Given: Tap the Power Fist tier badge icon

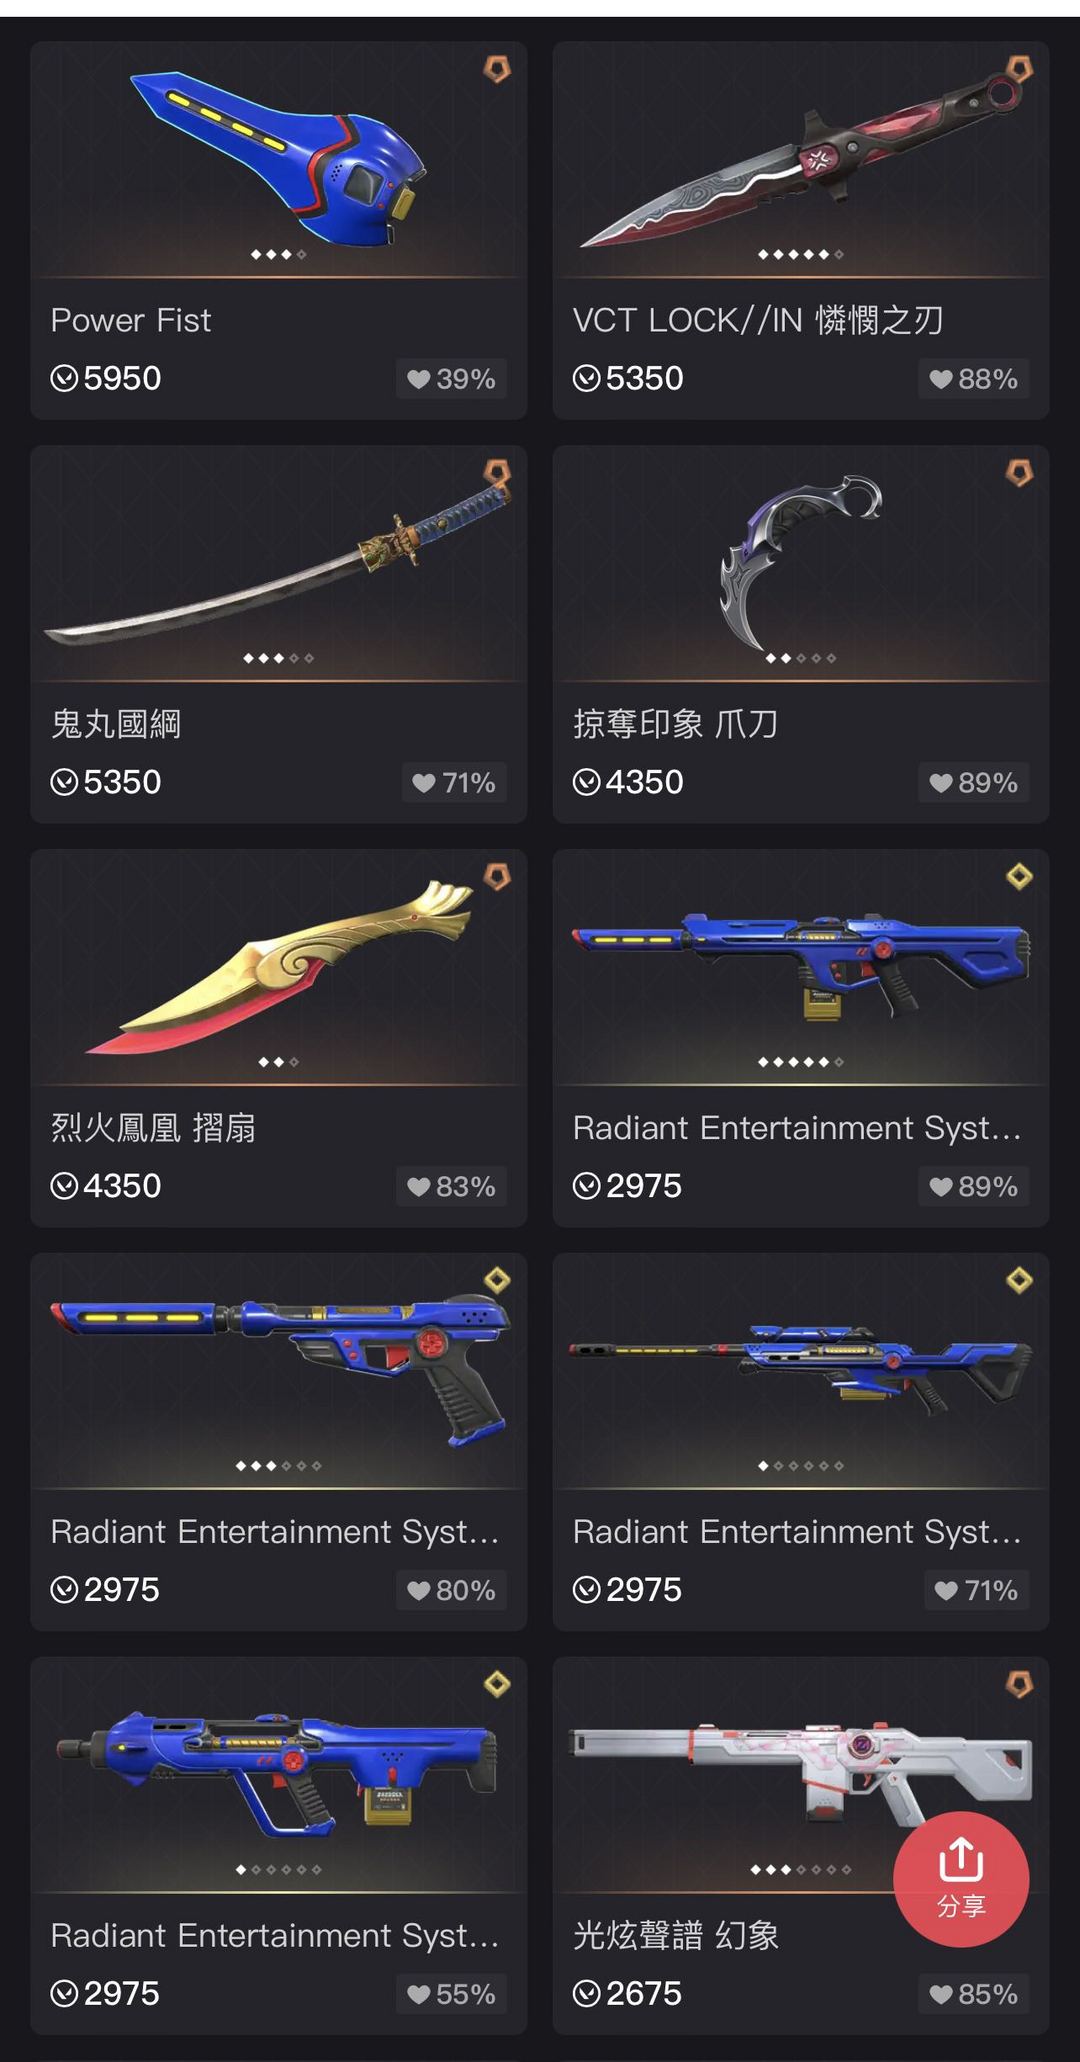Looking at the screenshot, I should [x=497, y=69].
